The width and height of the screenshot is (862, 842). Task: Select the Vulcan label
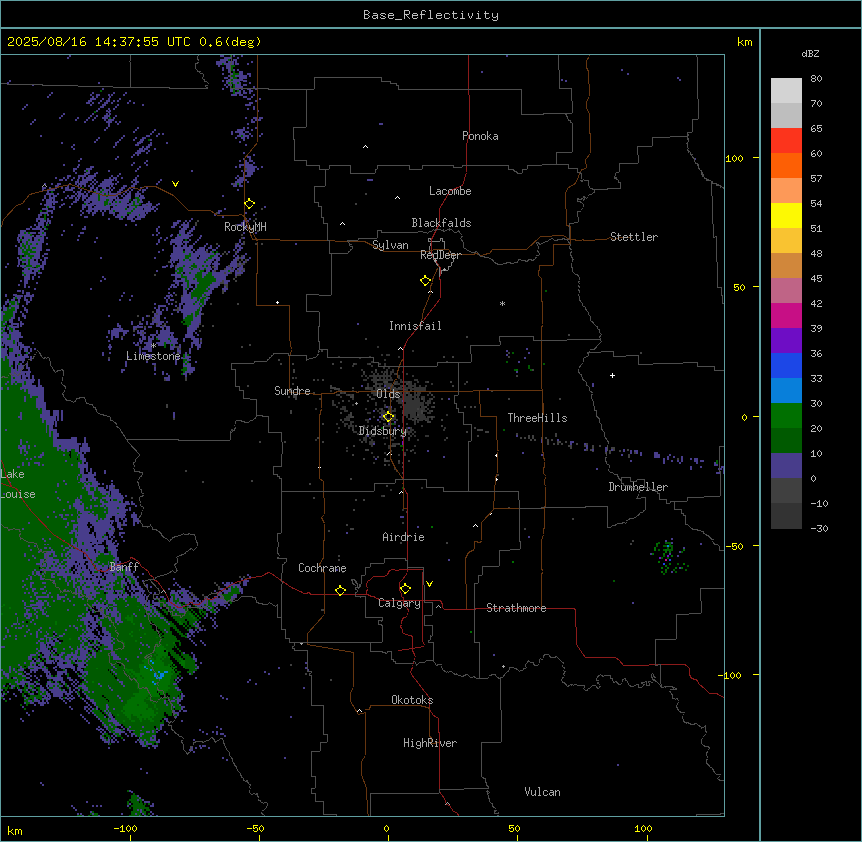click(542, 792)
